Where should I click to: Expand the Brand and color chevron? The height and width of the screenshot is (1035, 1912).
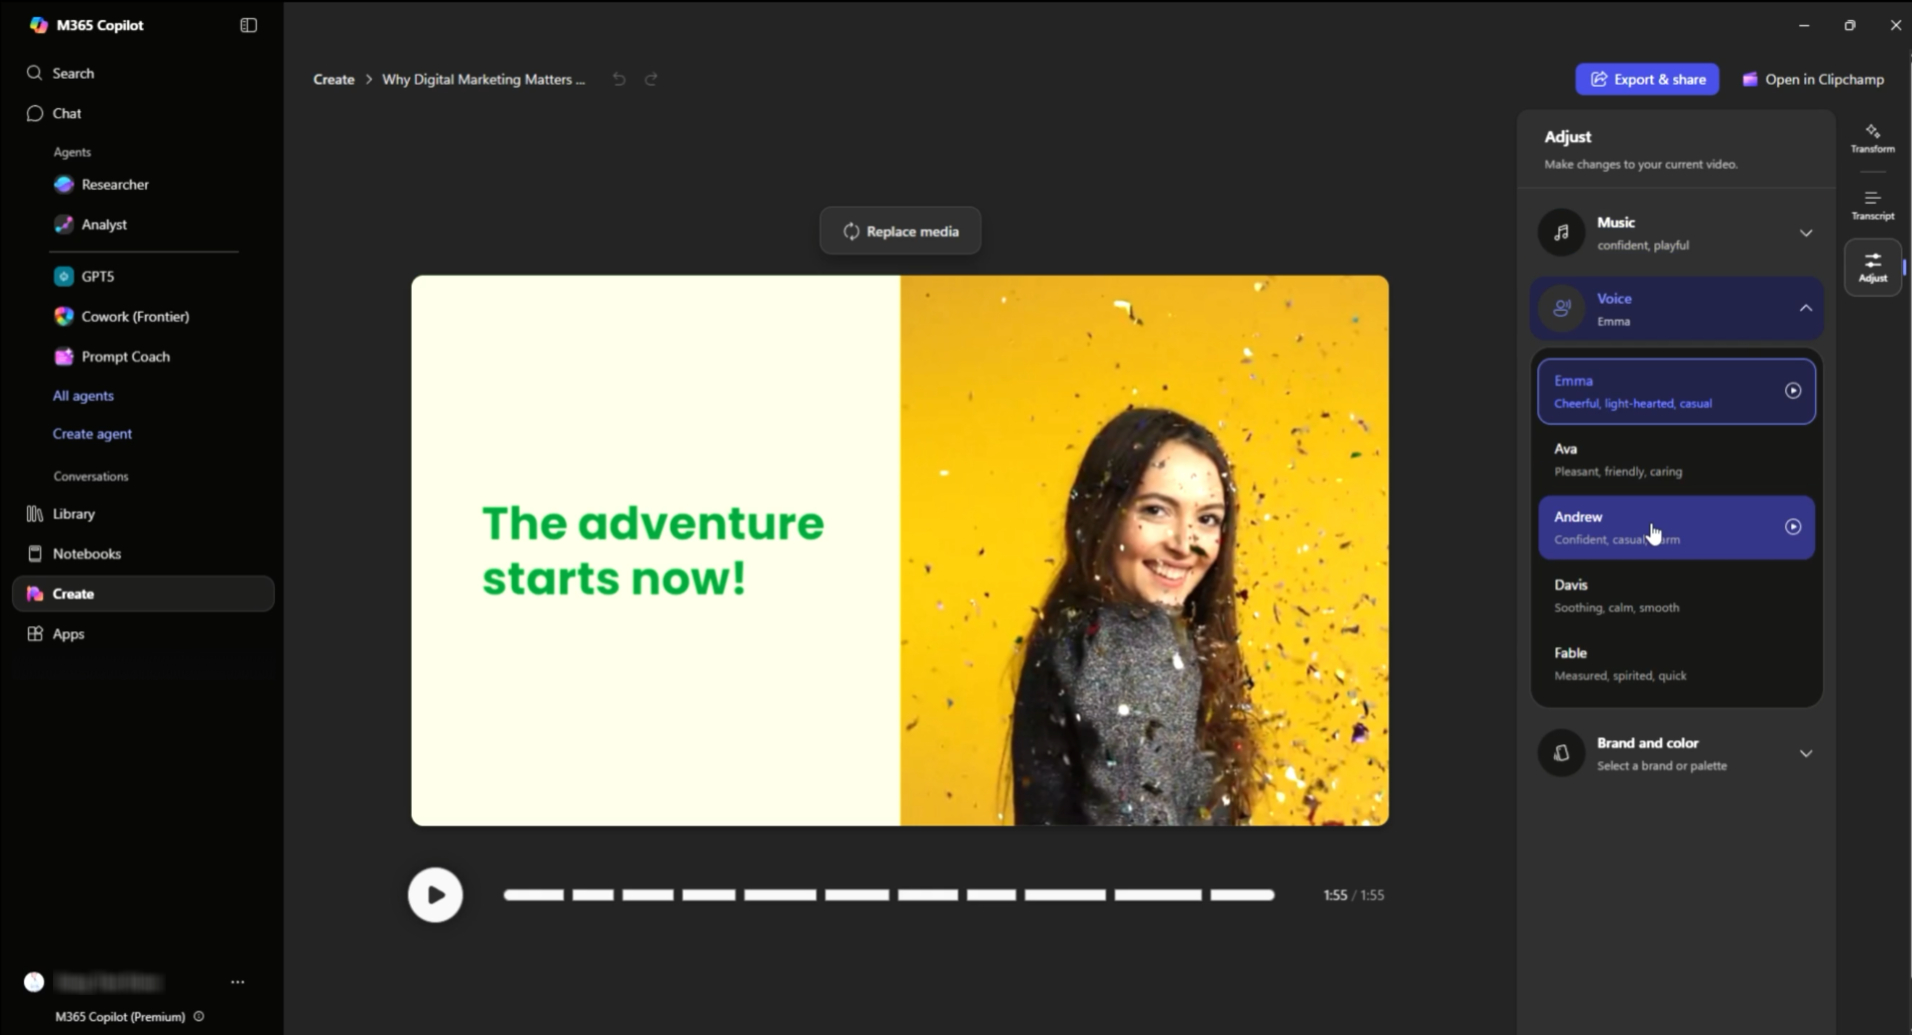pos(1806,753)
